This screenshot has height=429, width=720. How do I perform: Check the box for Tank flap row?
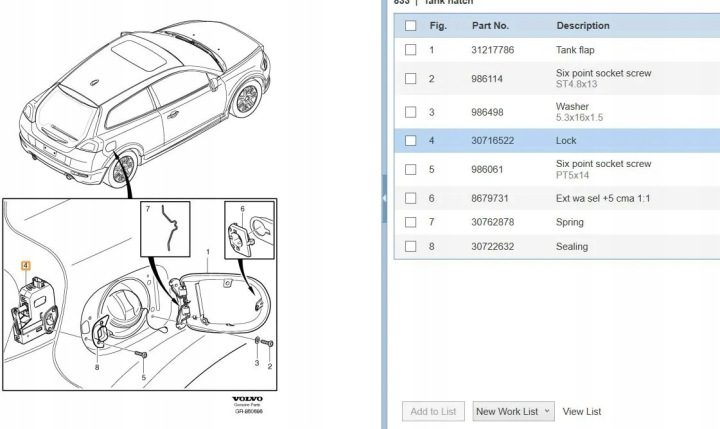point(411,50)
